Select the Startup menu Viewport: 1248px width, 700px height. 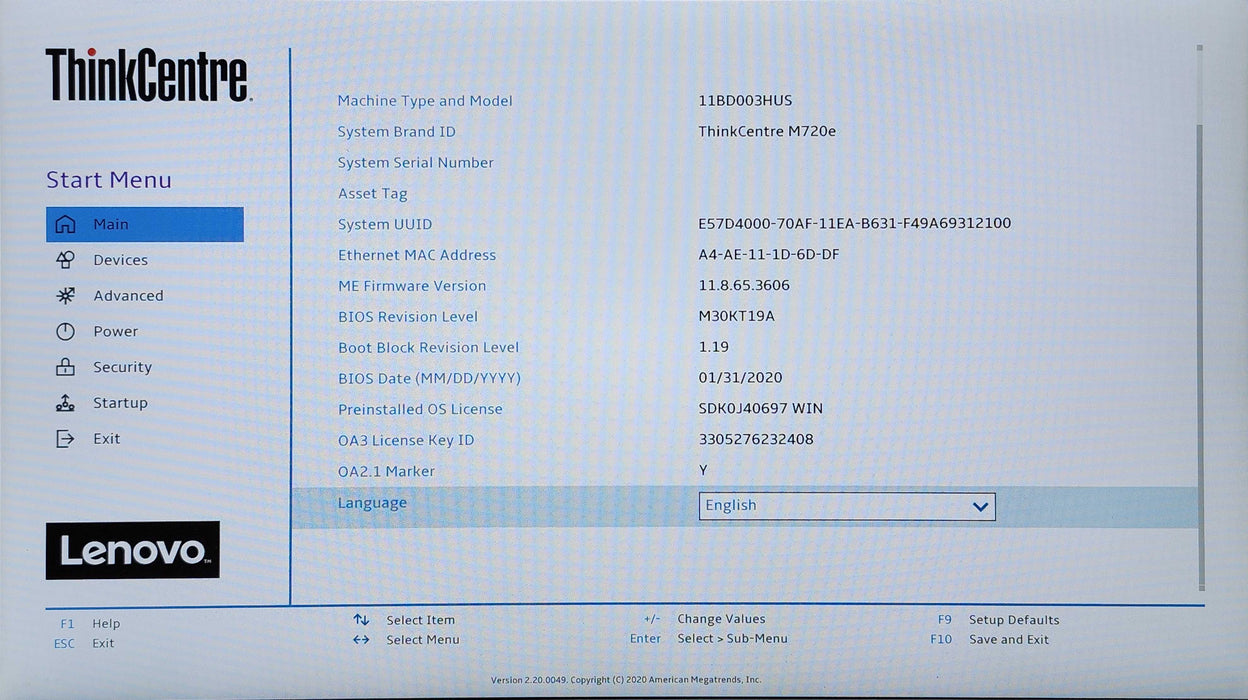coord(120,403)
